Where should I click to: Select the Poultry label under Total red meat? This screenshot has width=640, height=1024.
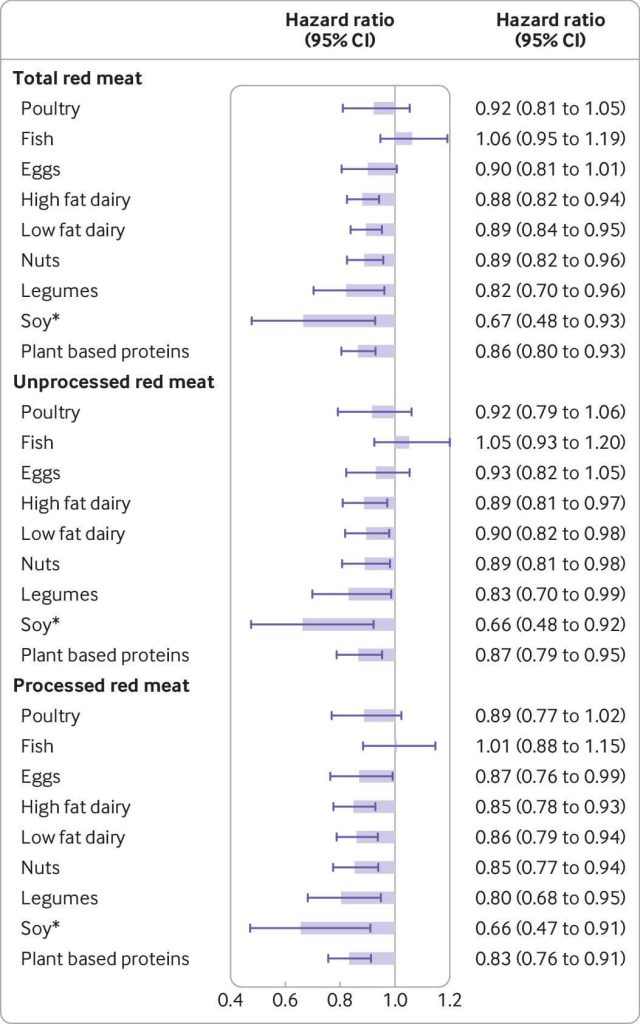coord(51,108)
